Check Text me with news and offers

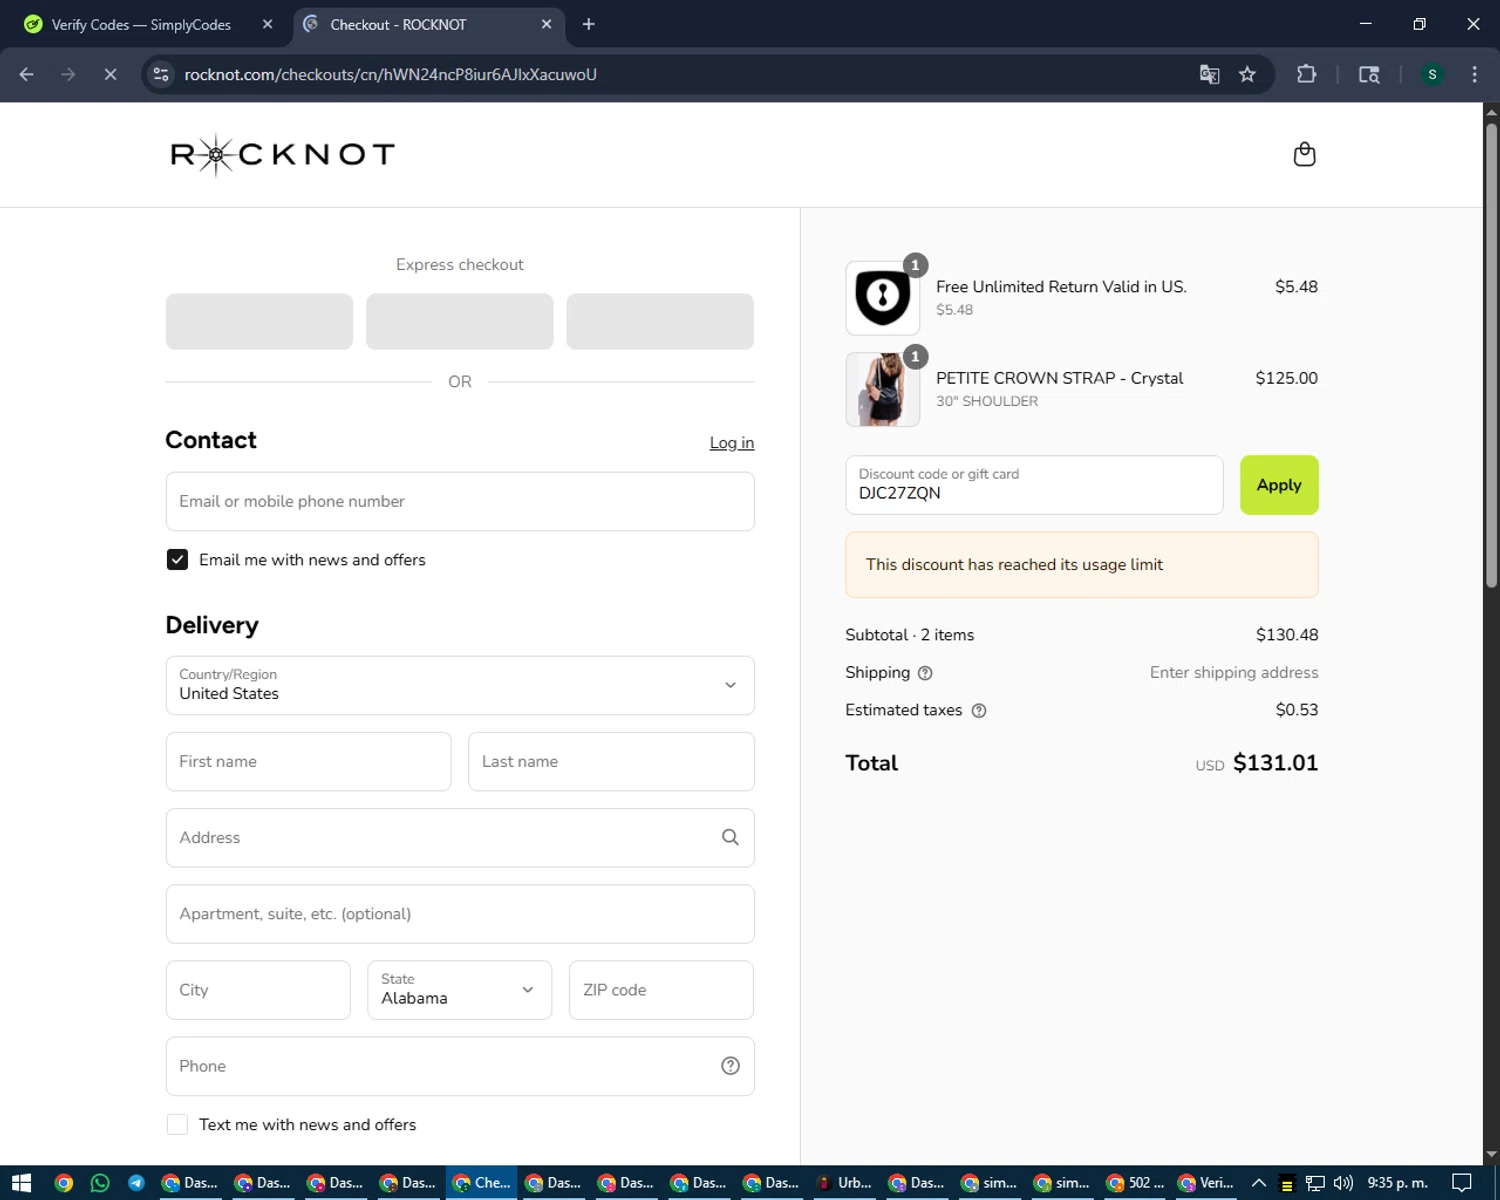(x=177, y=1125)
